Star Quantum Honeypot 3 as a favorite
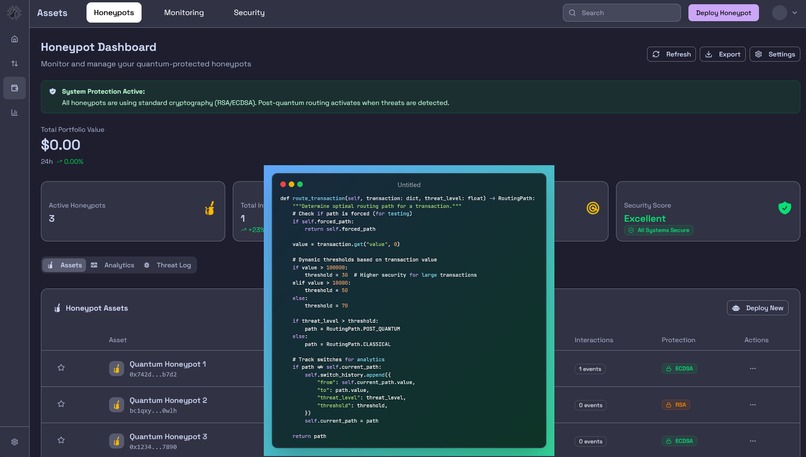 click(61, 440)
